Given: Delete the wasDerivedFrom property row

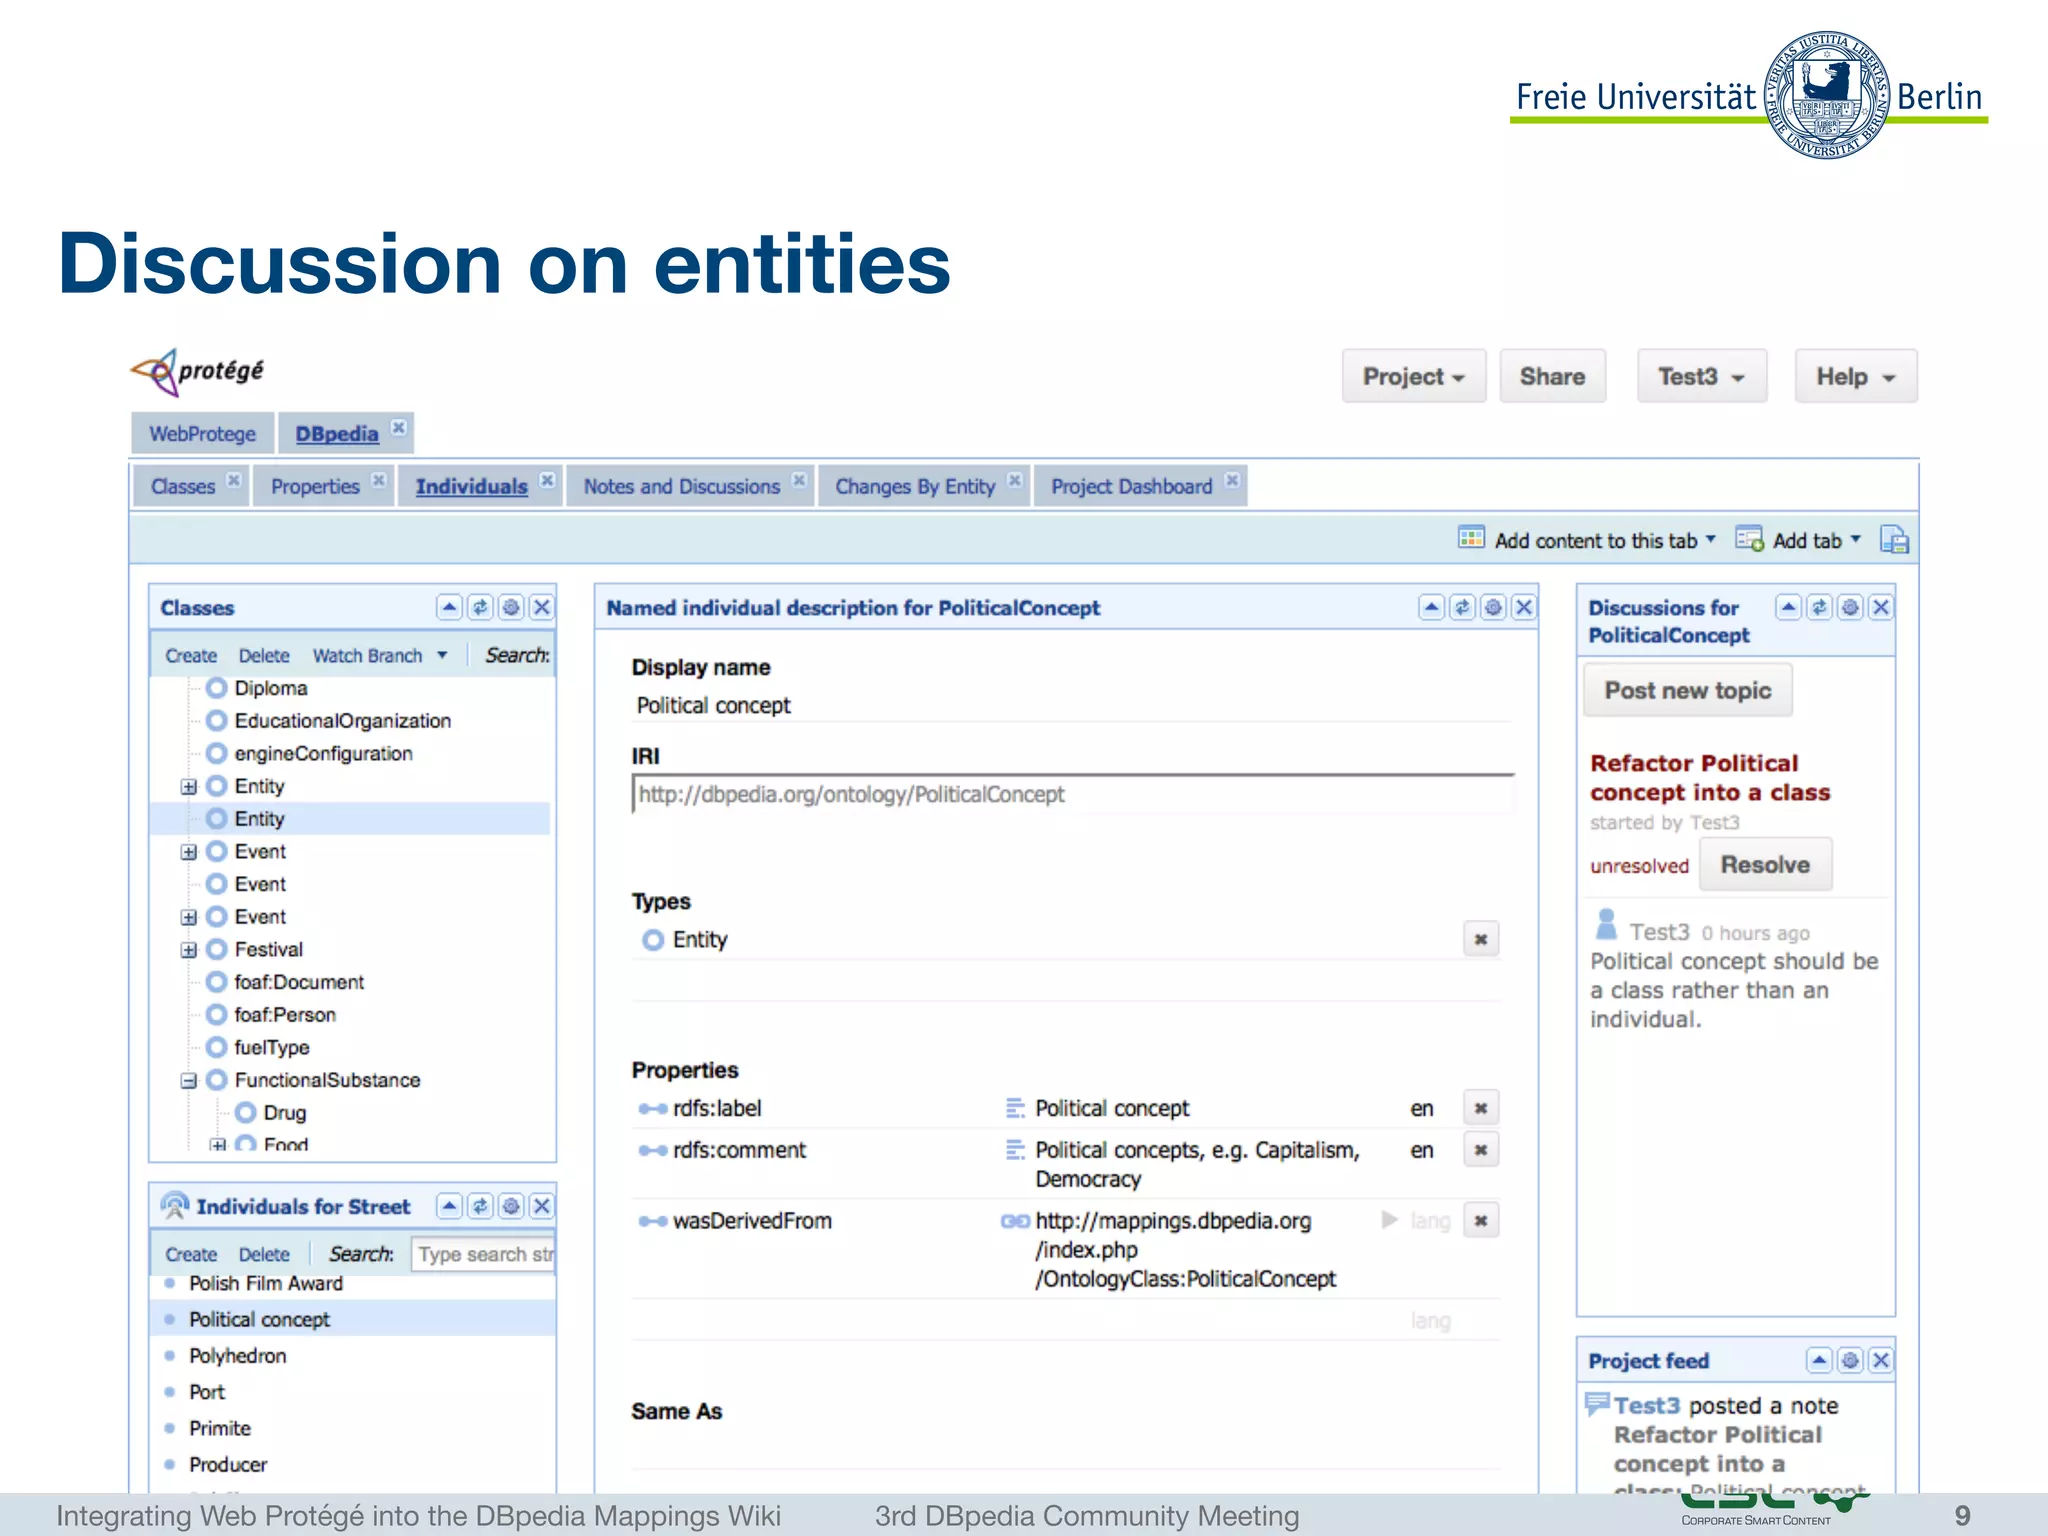Looking at the screenshot, I should (1481, 1220).
